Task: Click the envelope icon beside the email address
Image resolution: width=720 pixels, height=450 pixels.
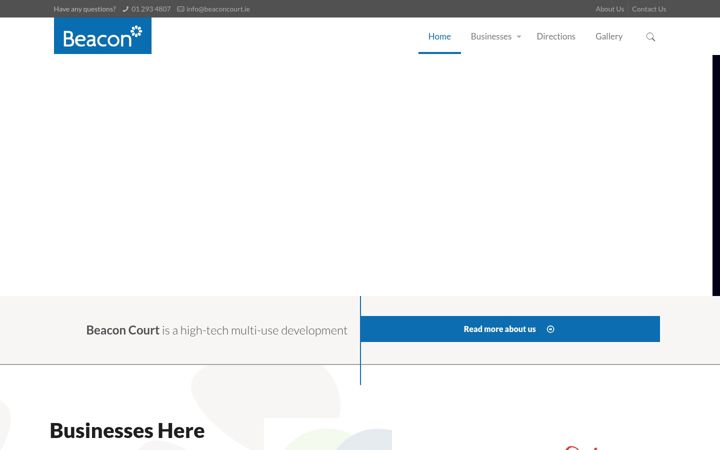Action: coord(180,9)
